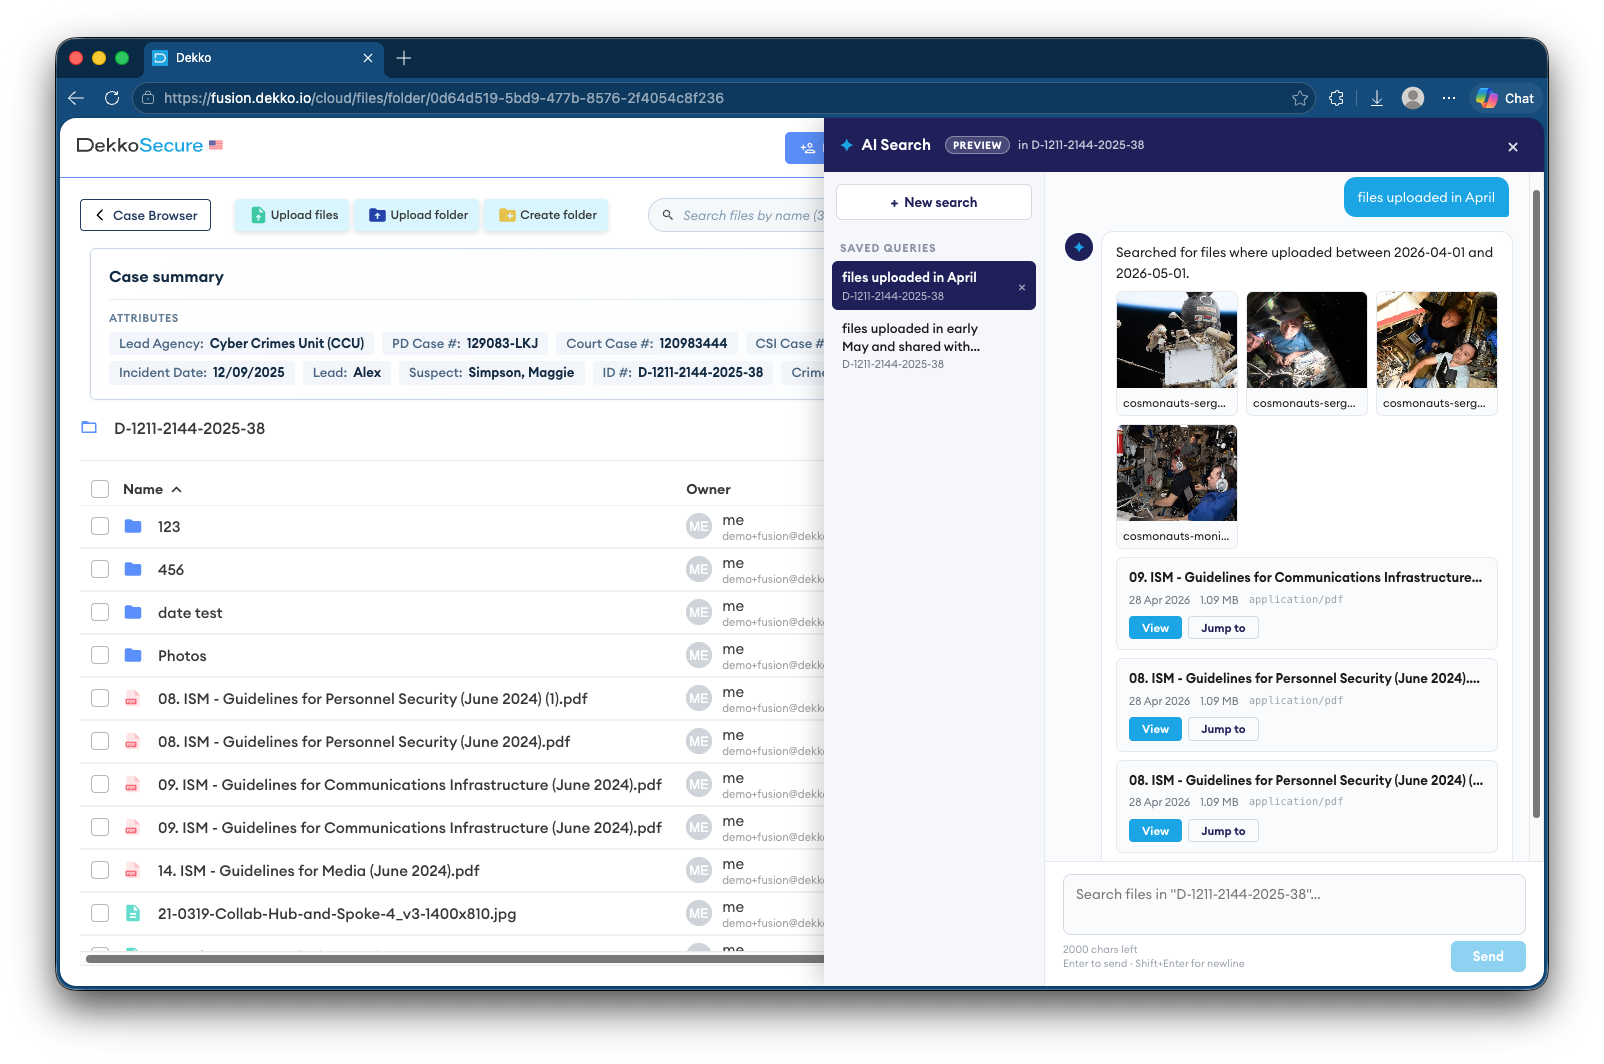Check the box for folder 123
The image size is (1604, 1064).
100,526
